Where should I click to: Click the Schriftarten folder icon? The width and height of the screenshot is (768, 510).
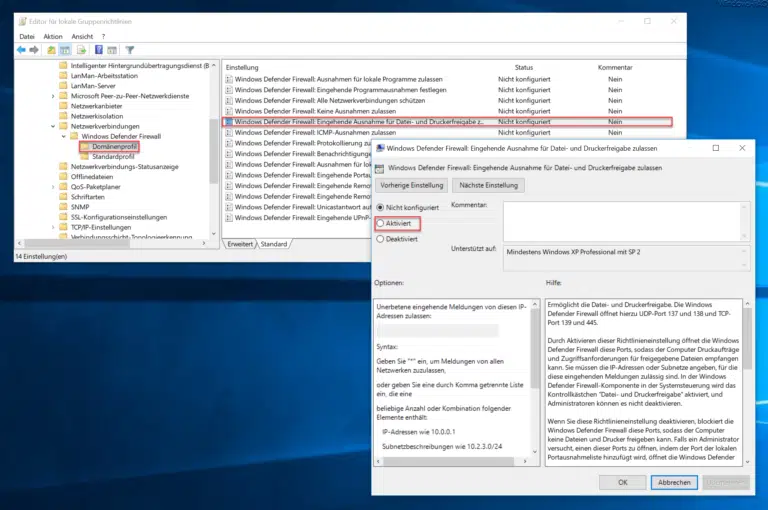63,196
